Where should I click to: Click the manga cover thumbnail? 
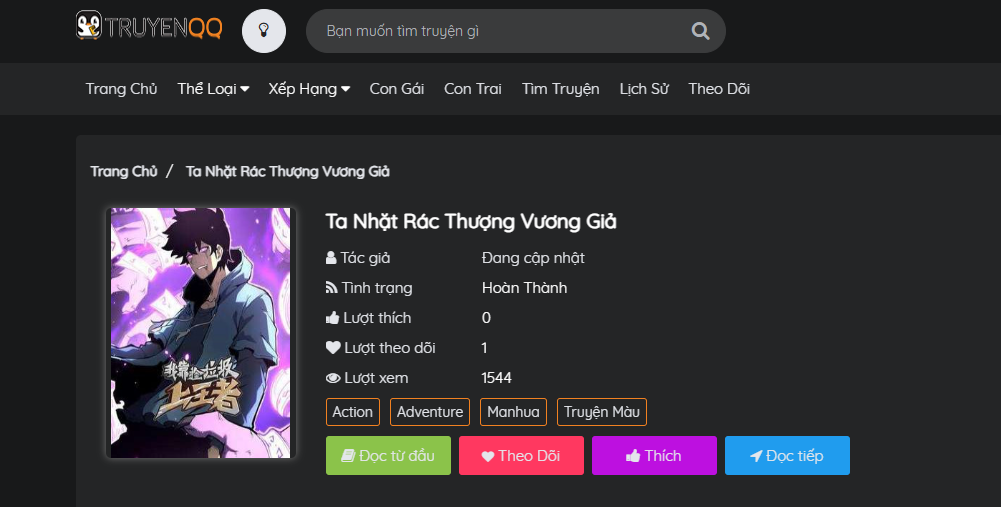pos(200,333)
